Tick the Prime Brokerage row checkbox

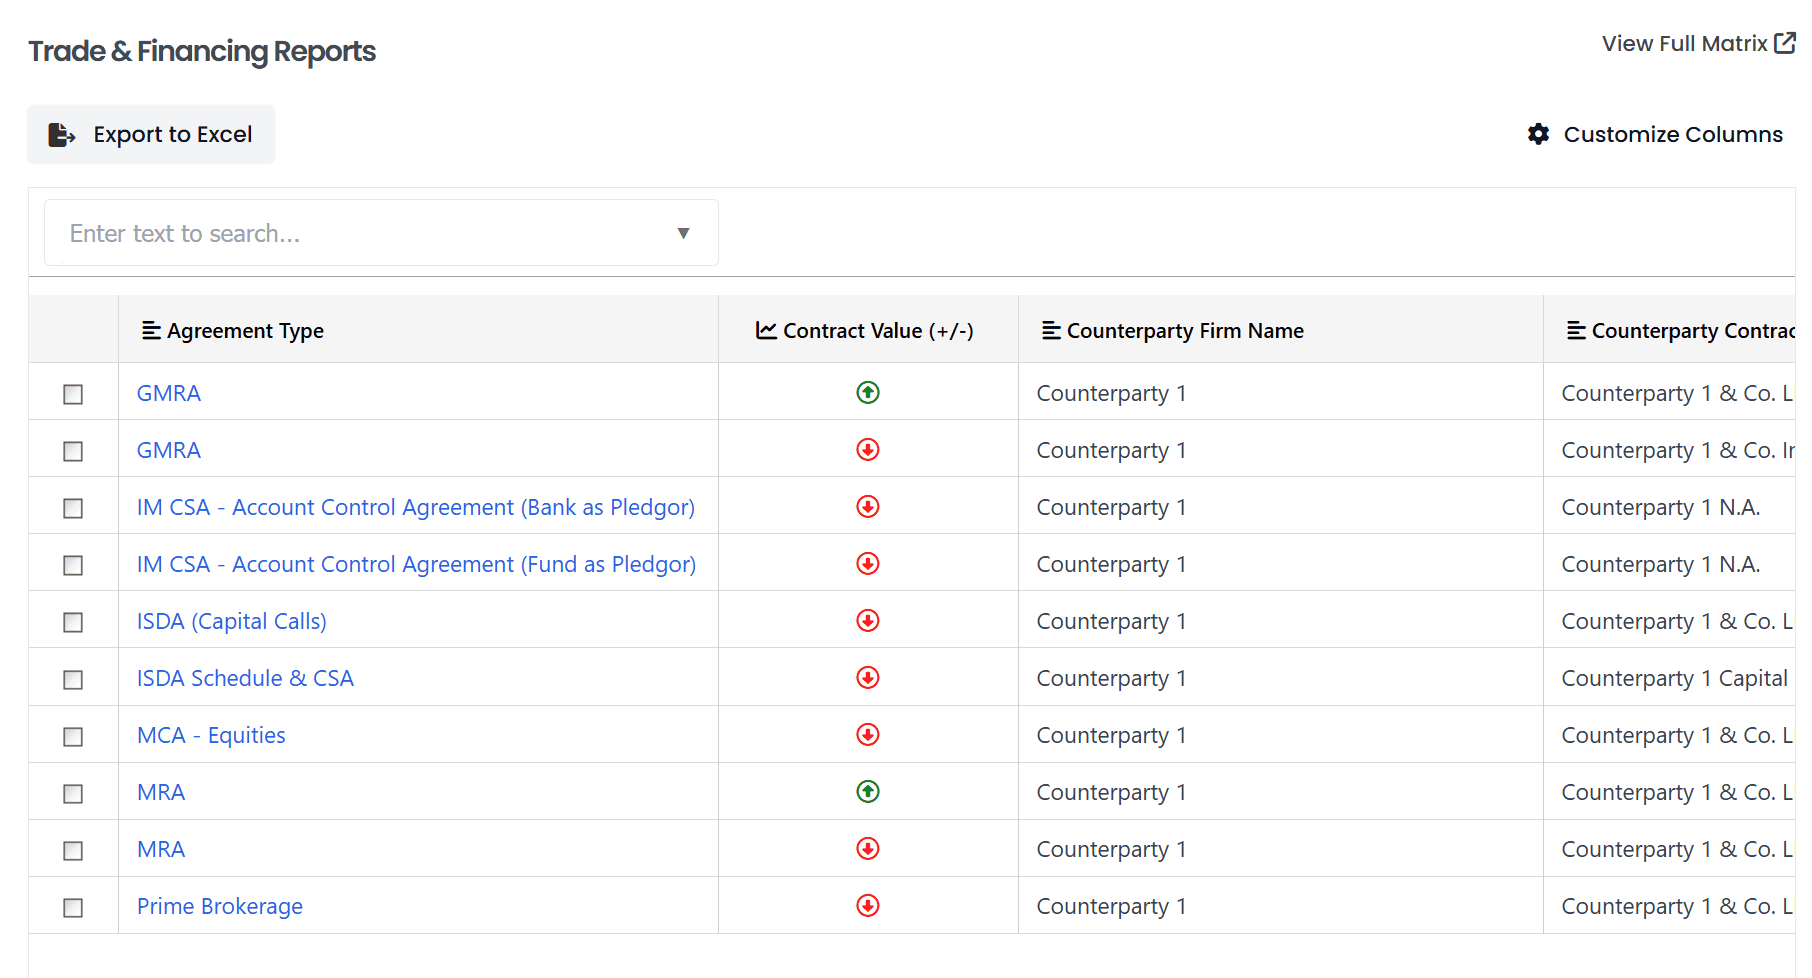pyautogui.click(x=73, y=907)
